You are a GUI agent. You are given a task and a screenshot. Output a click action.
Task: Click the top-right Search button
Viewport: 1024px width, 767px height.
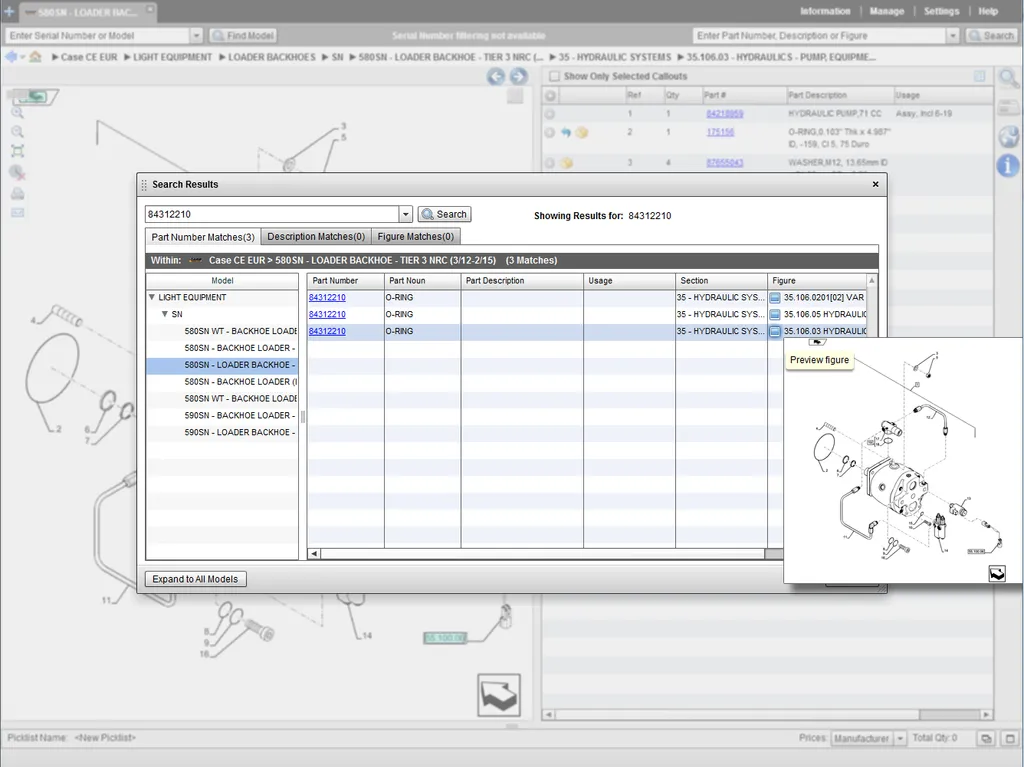coord(991,36)
